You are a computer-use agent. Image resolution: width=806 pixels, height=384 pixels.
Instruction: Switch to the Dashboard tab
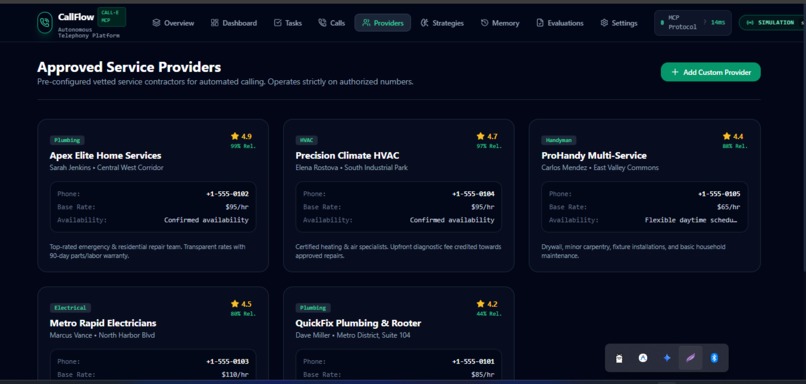coord(234,23)
